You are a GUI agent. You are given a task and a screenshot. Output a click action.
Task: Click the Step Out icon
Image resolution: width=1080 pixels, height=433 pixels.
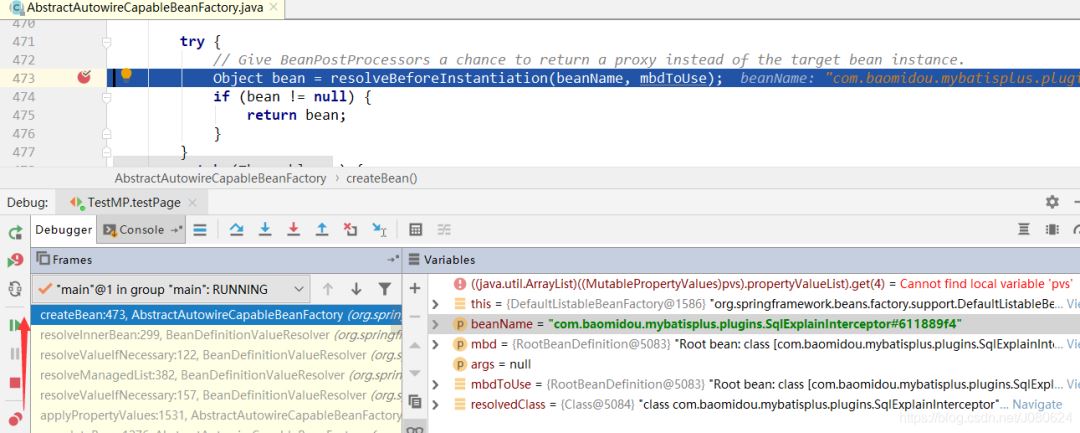click(x=322, y=229)
